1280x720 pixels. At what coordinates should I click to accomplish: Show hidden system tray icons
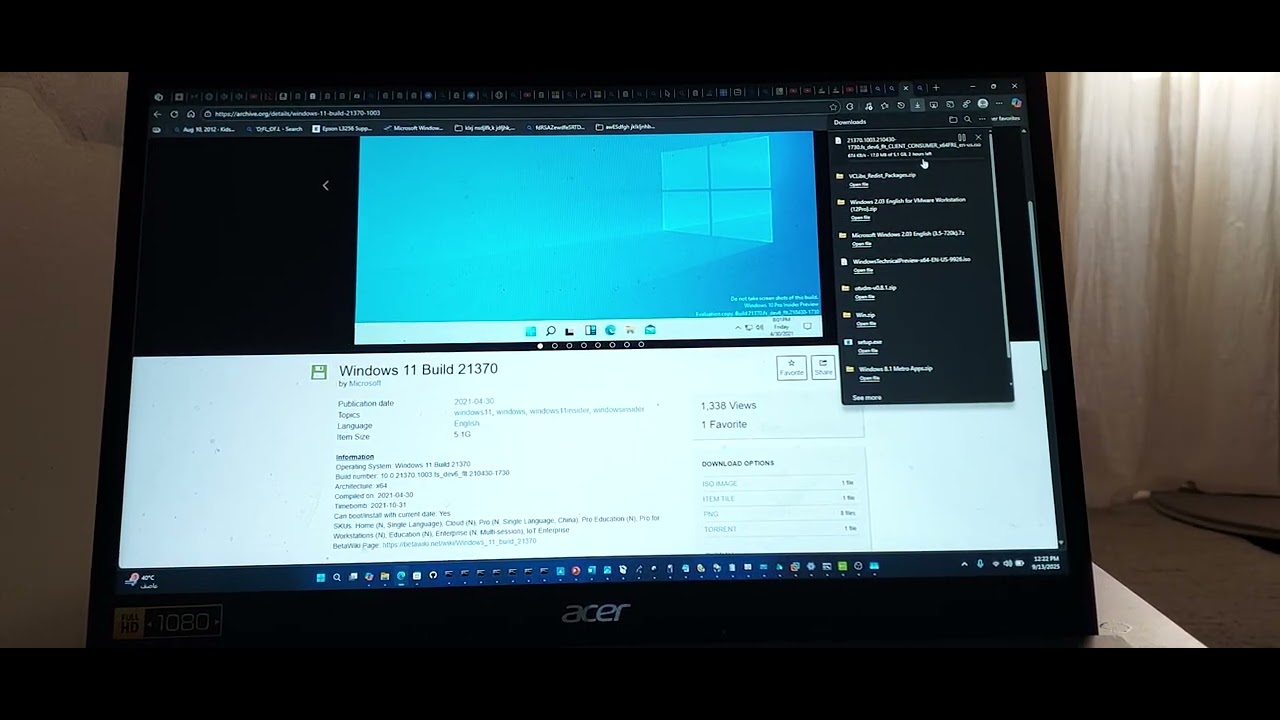tap(965, 564)
